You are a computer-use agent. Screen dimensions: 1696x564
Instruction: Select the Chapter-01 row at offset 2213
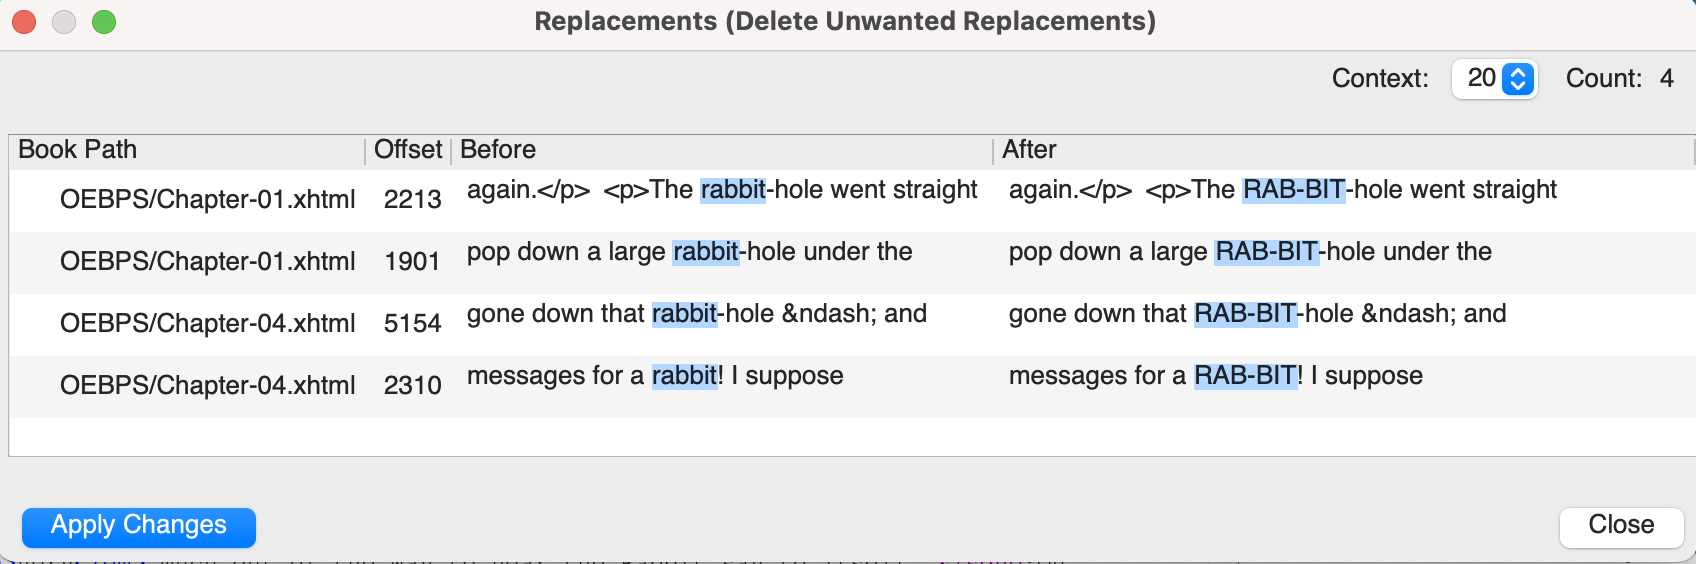pyautogui.click(x=207, y=200)
